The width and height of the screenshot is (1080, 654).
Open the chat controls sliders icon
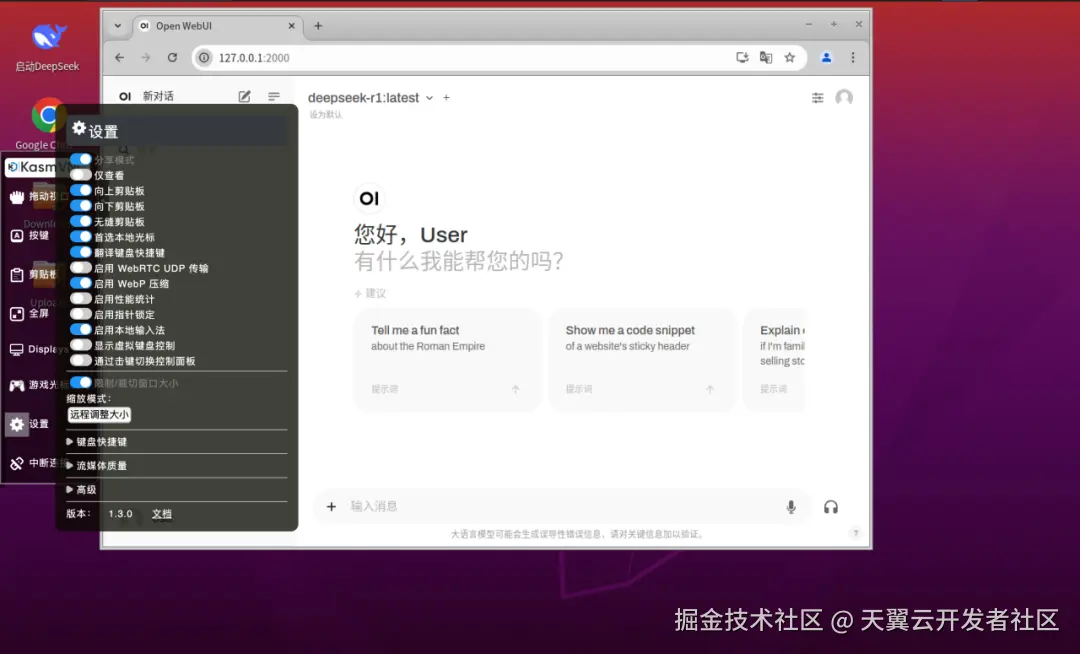pos(818,98)
